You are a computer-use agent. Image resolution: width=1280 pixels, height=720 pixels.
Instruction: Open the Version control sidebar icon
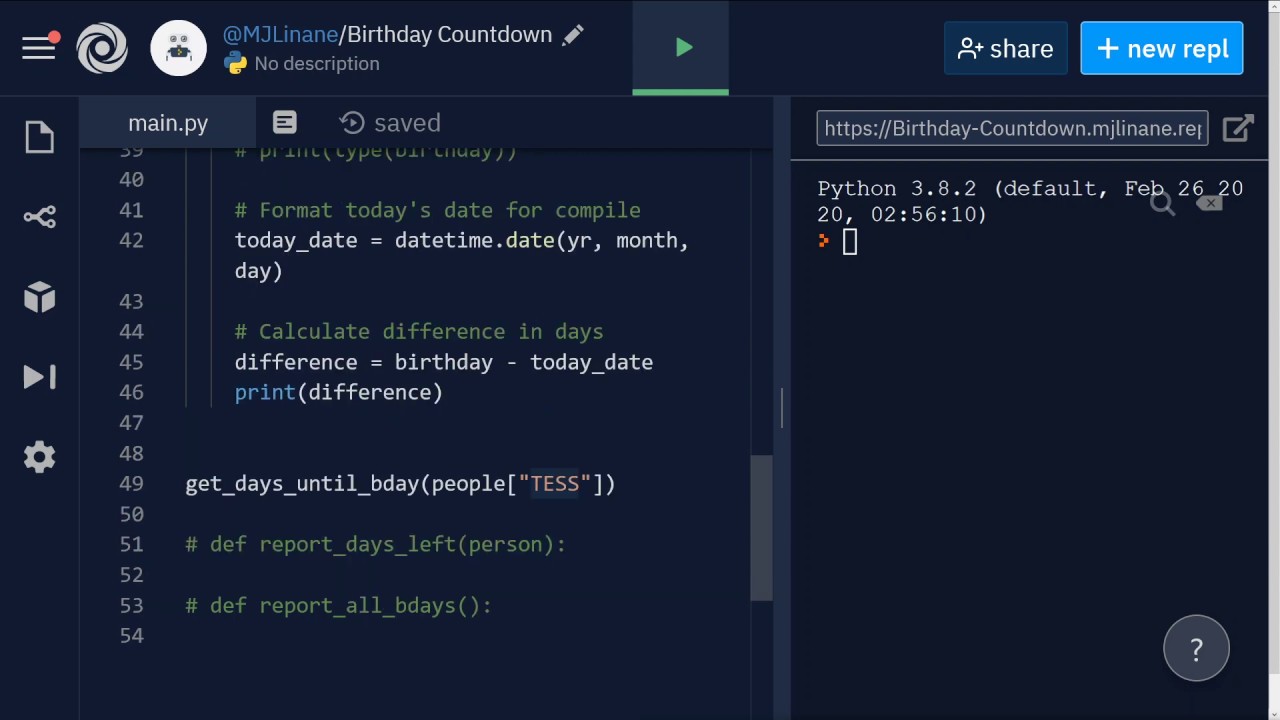tap(39, 217)
